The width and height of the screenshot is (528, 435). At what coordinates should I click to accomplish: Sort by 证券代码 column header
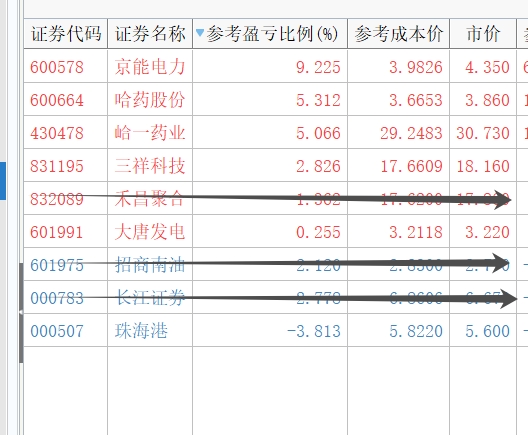[66, 34]
